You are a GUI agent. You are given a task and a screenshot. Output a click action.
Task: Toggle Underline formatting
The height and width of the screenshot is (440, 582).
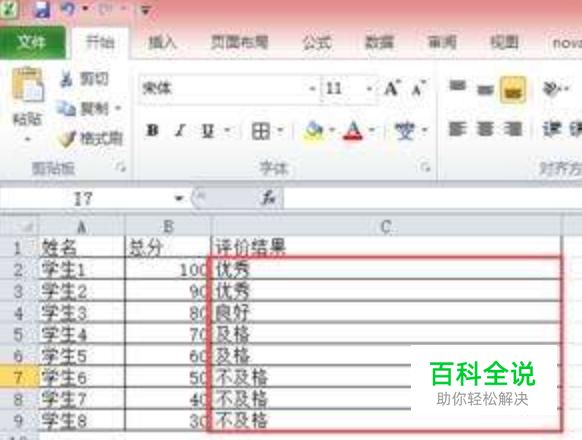point(208,131)
